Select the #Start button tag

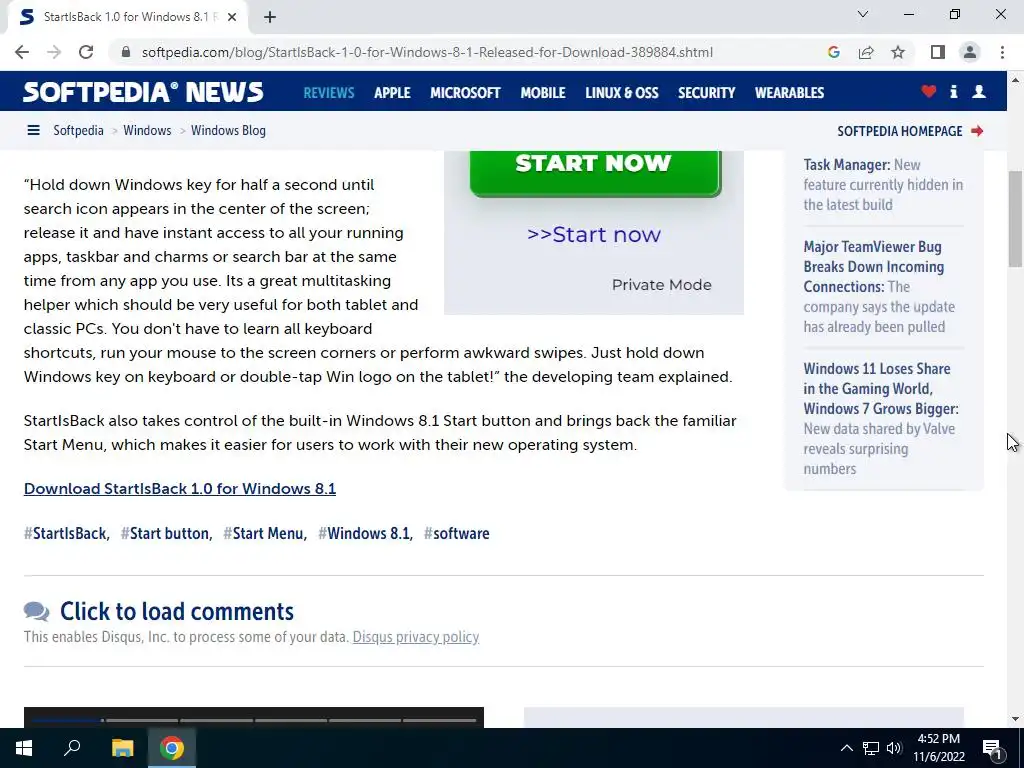pyautogui.click(x=167, y=534)
